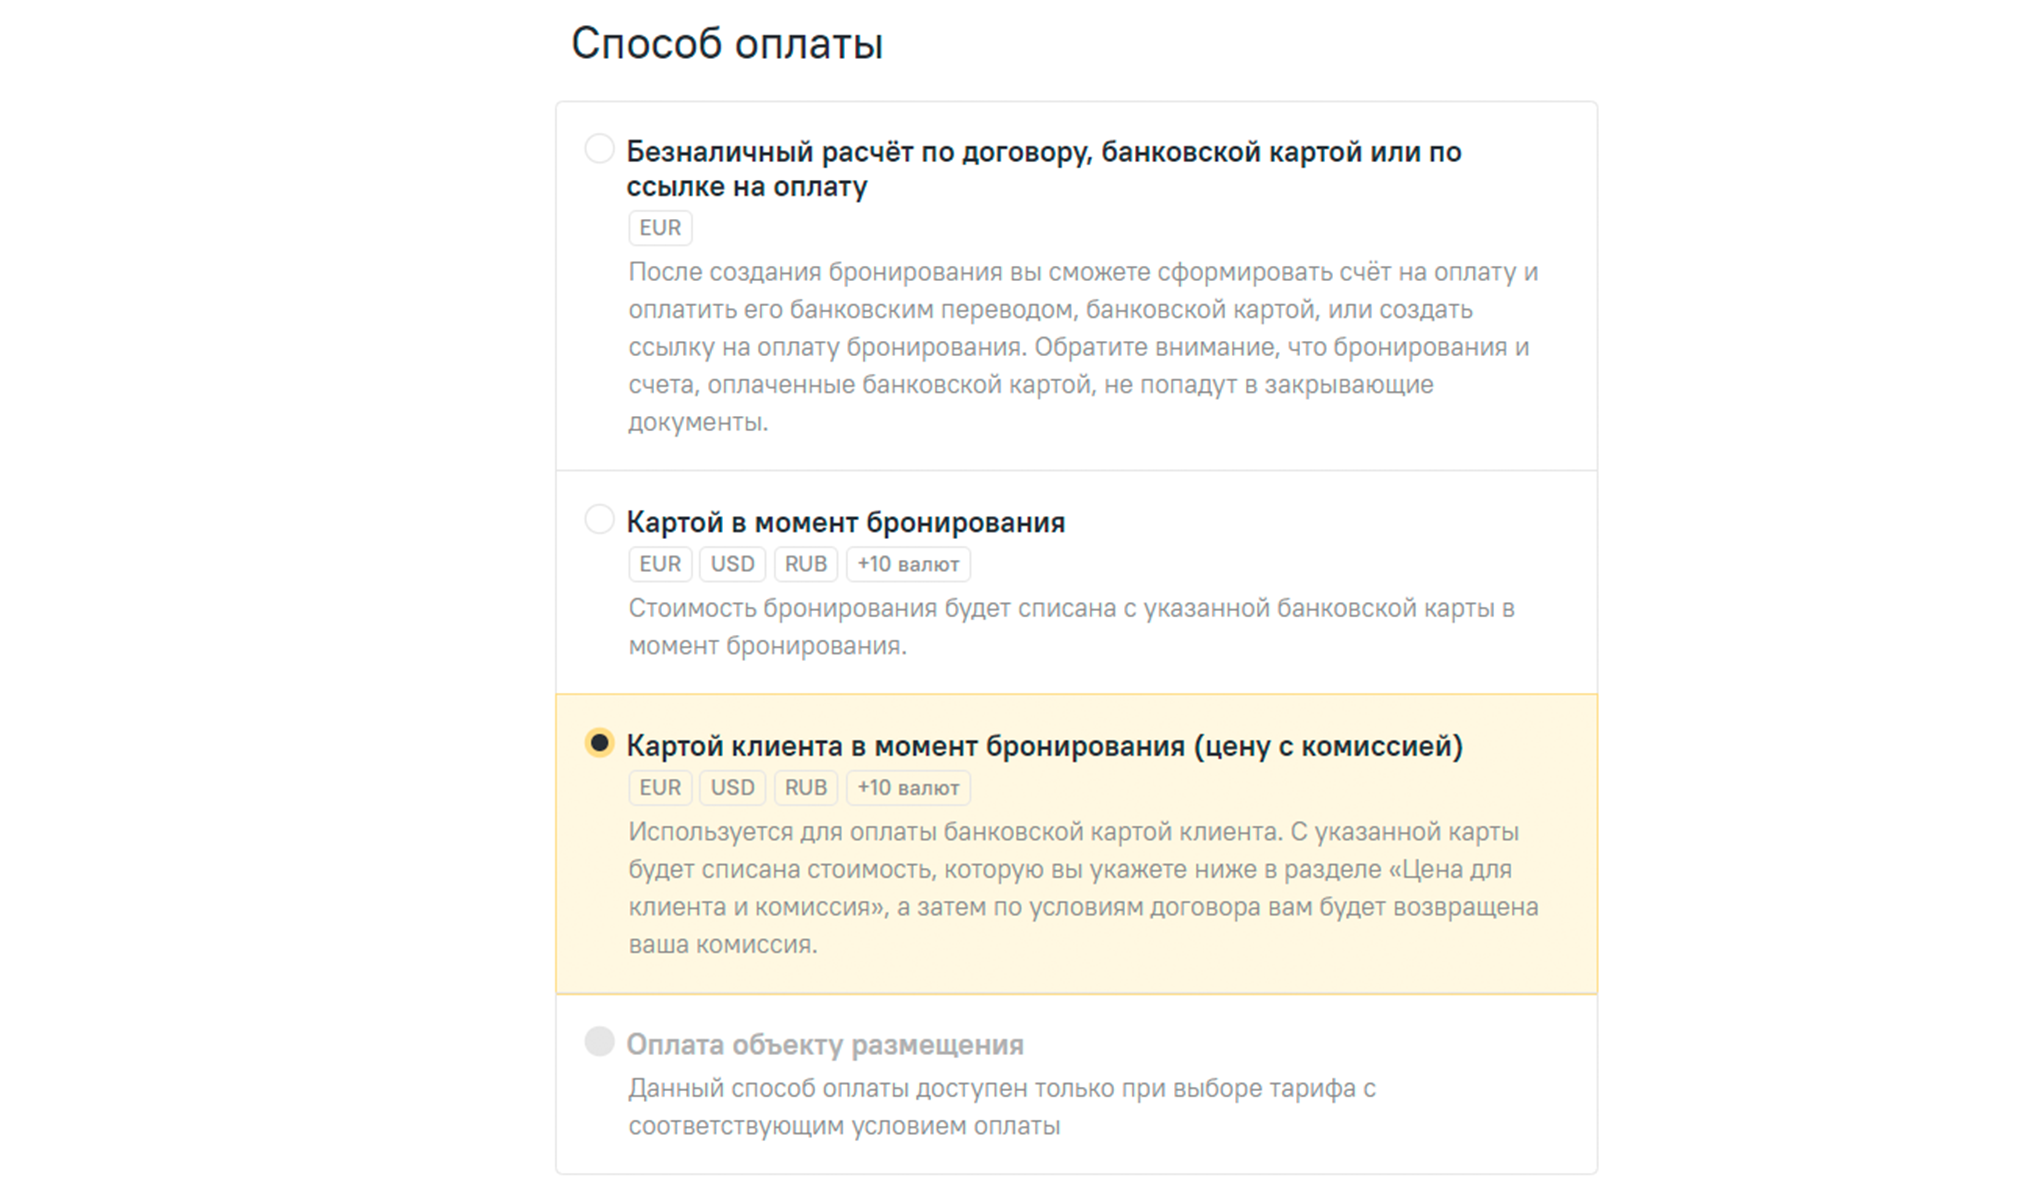
Task: Select the Безналичный расчёт radio button
Action: click(599, 149)
